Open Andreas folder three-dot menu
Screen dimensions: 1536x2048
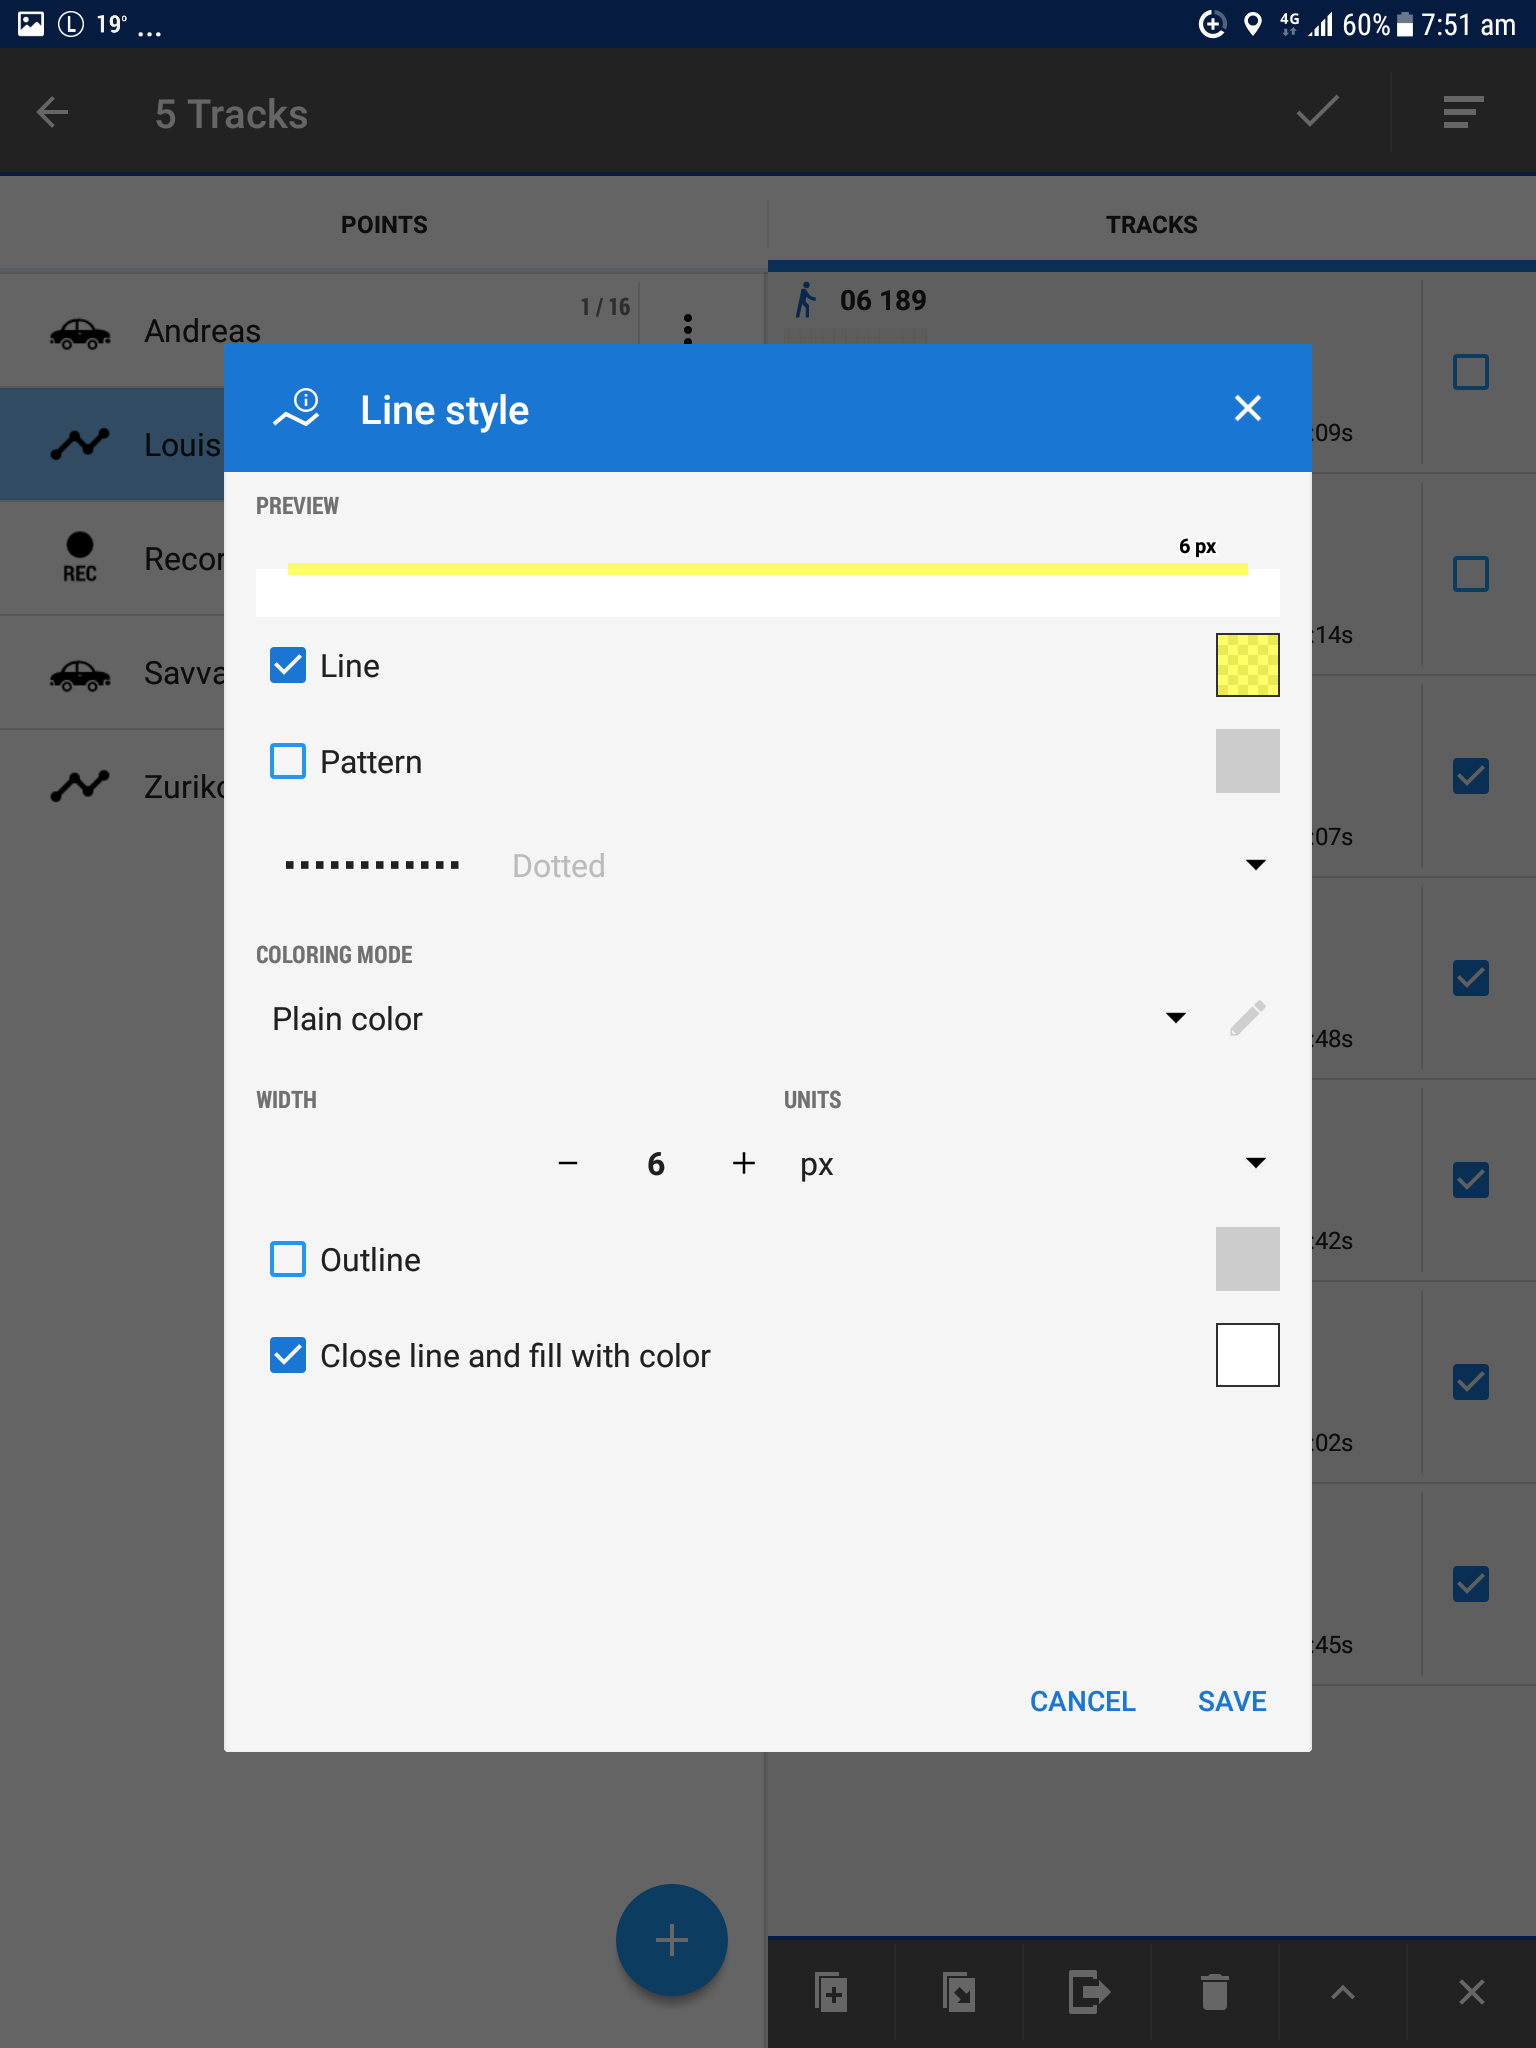(x=687, y=328)
